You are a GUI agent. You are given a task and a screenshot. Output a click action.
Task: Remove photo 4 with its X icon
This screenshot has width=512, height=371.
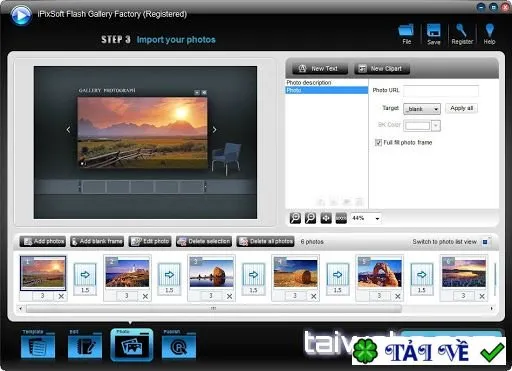click(x=314, y=296)
